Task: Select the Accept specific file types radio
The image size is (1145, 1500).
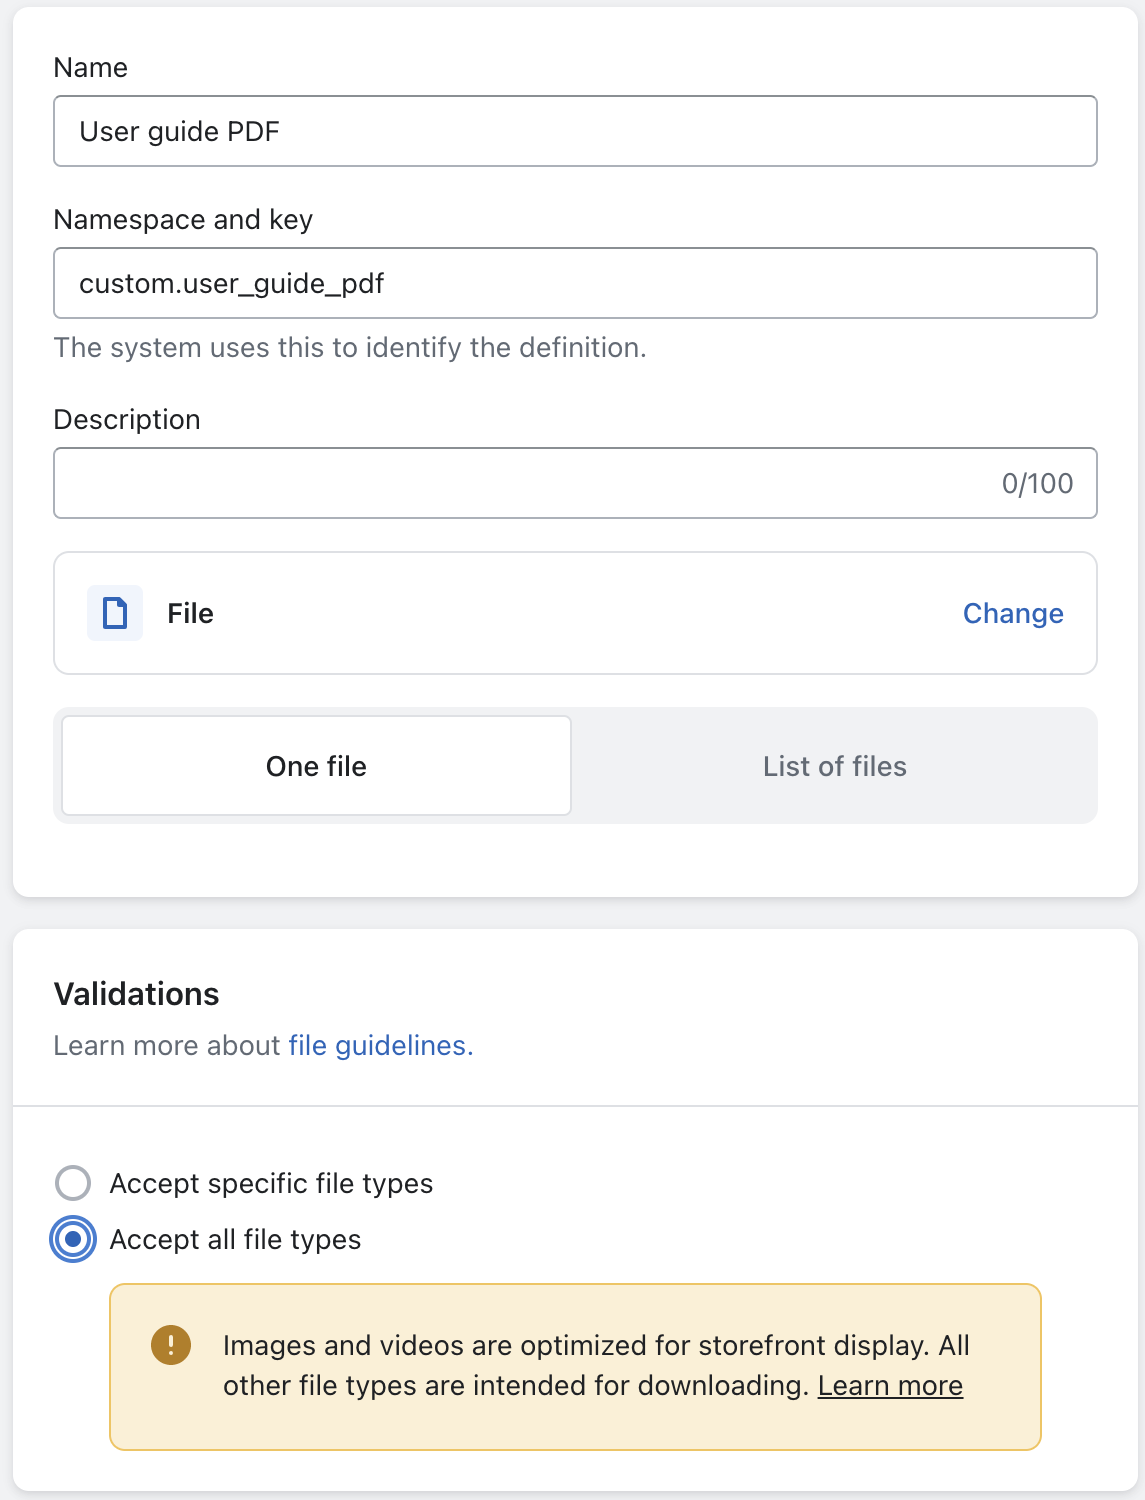Action: (73, 1183)
